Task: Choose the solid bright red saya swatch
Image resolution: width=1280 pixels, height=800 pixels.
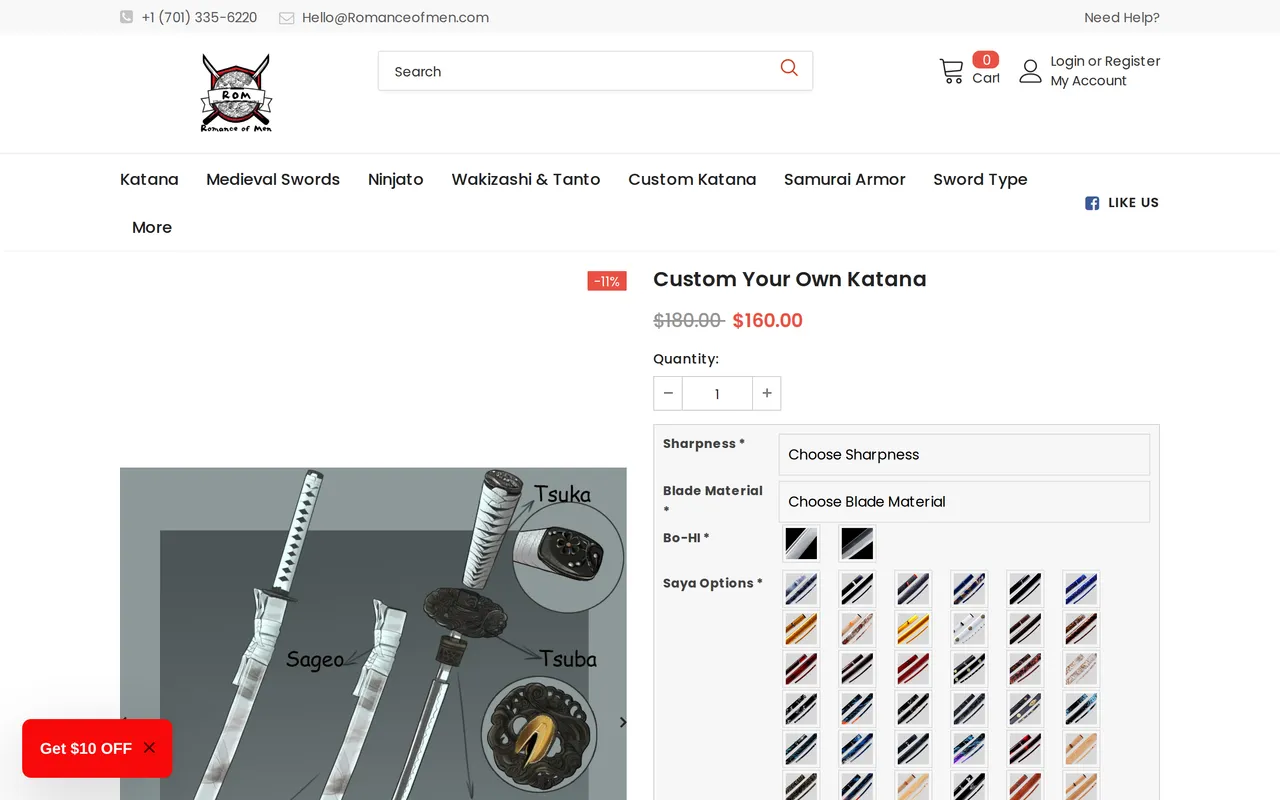Action: [x=913, y=669]
